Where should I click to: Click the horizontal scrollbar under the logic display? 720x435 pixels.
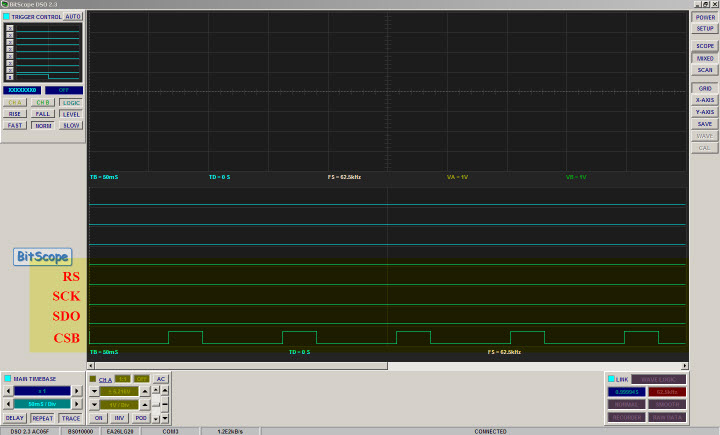pos(388,366)
